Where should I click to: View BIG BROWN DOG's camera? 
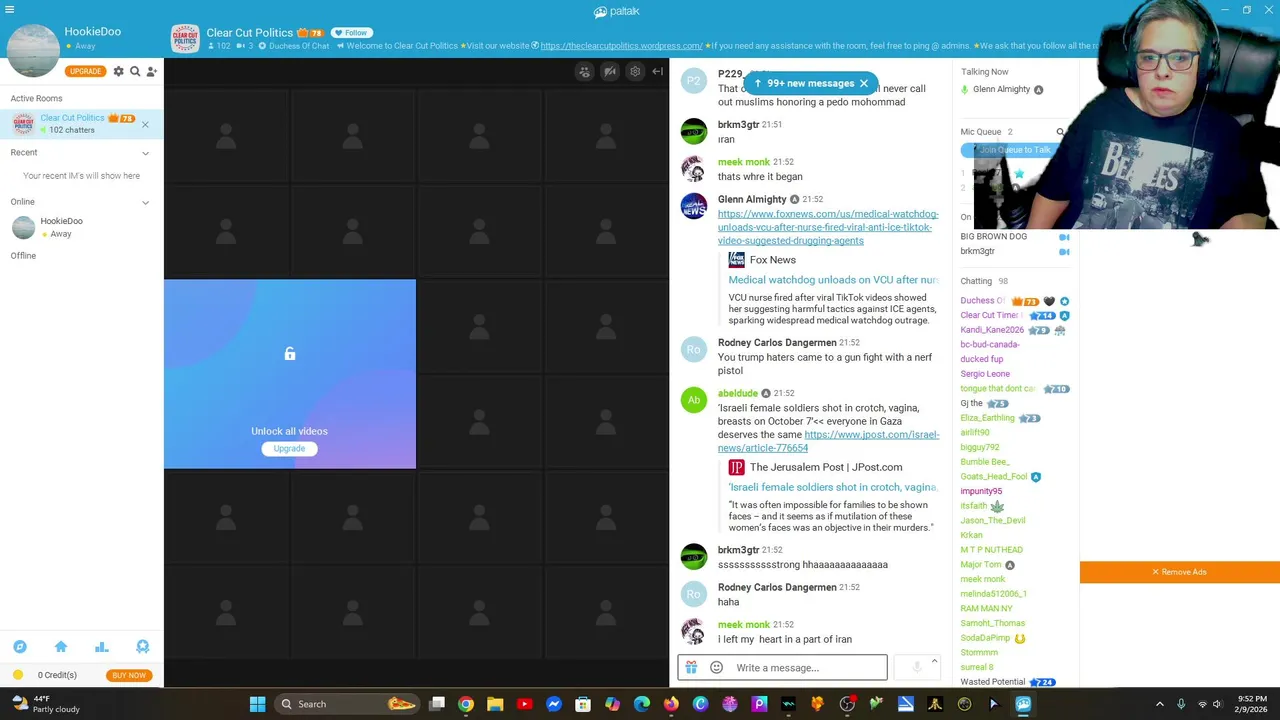point(1064,238)
